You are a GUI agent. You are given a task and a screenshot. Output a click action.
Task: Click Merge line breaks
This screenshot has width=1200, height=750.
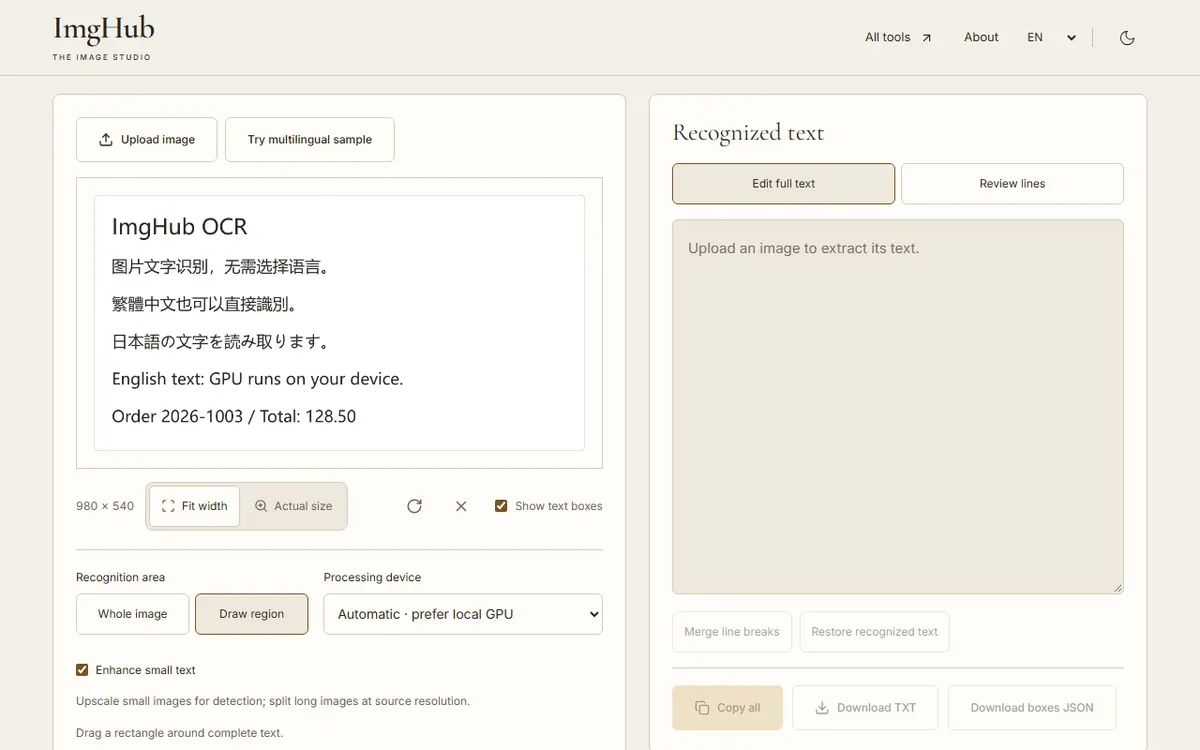pos(732,632)
